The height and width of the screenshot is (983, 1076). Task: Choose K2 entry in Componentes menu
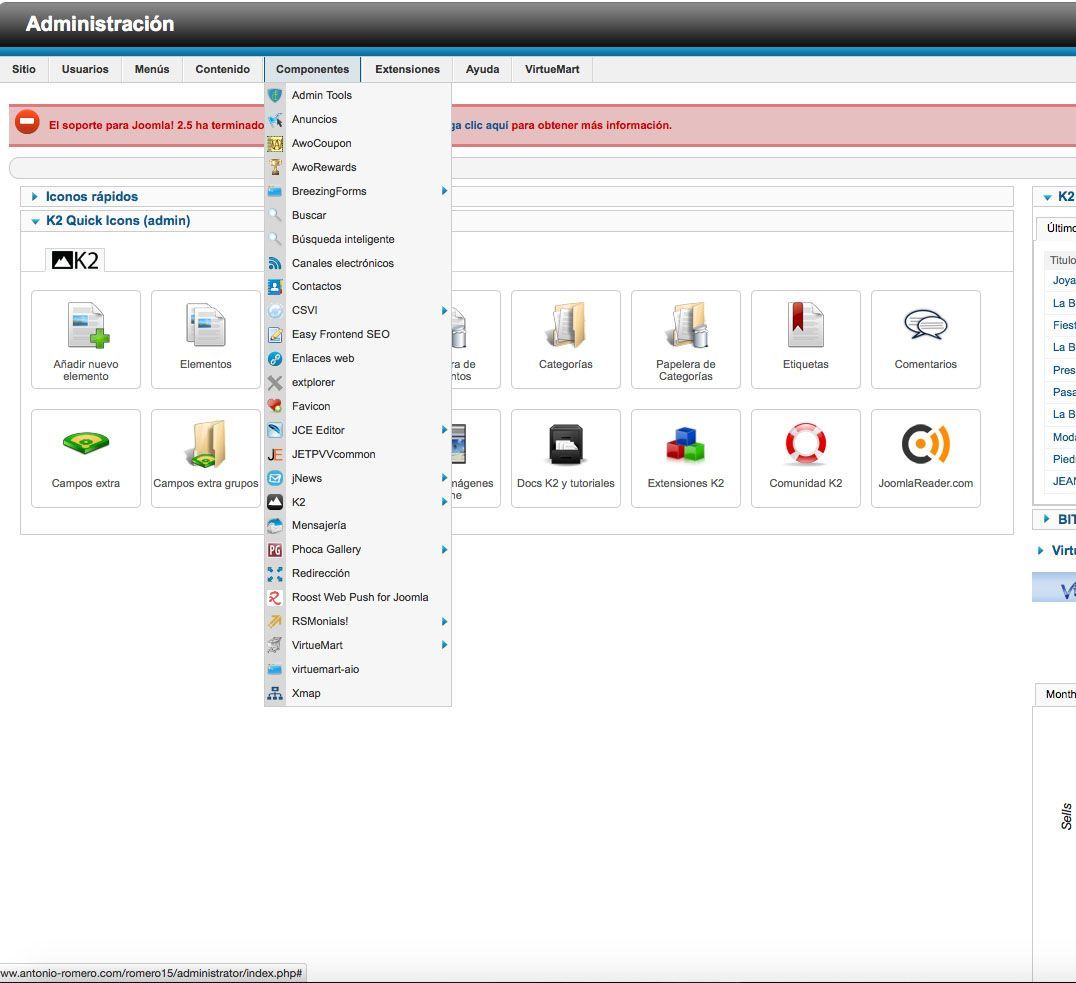point(358,502)
